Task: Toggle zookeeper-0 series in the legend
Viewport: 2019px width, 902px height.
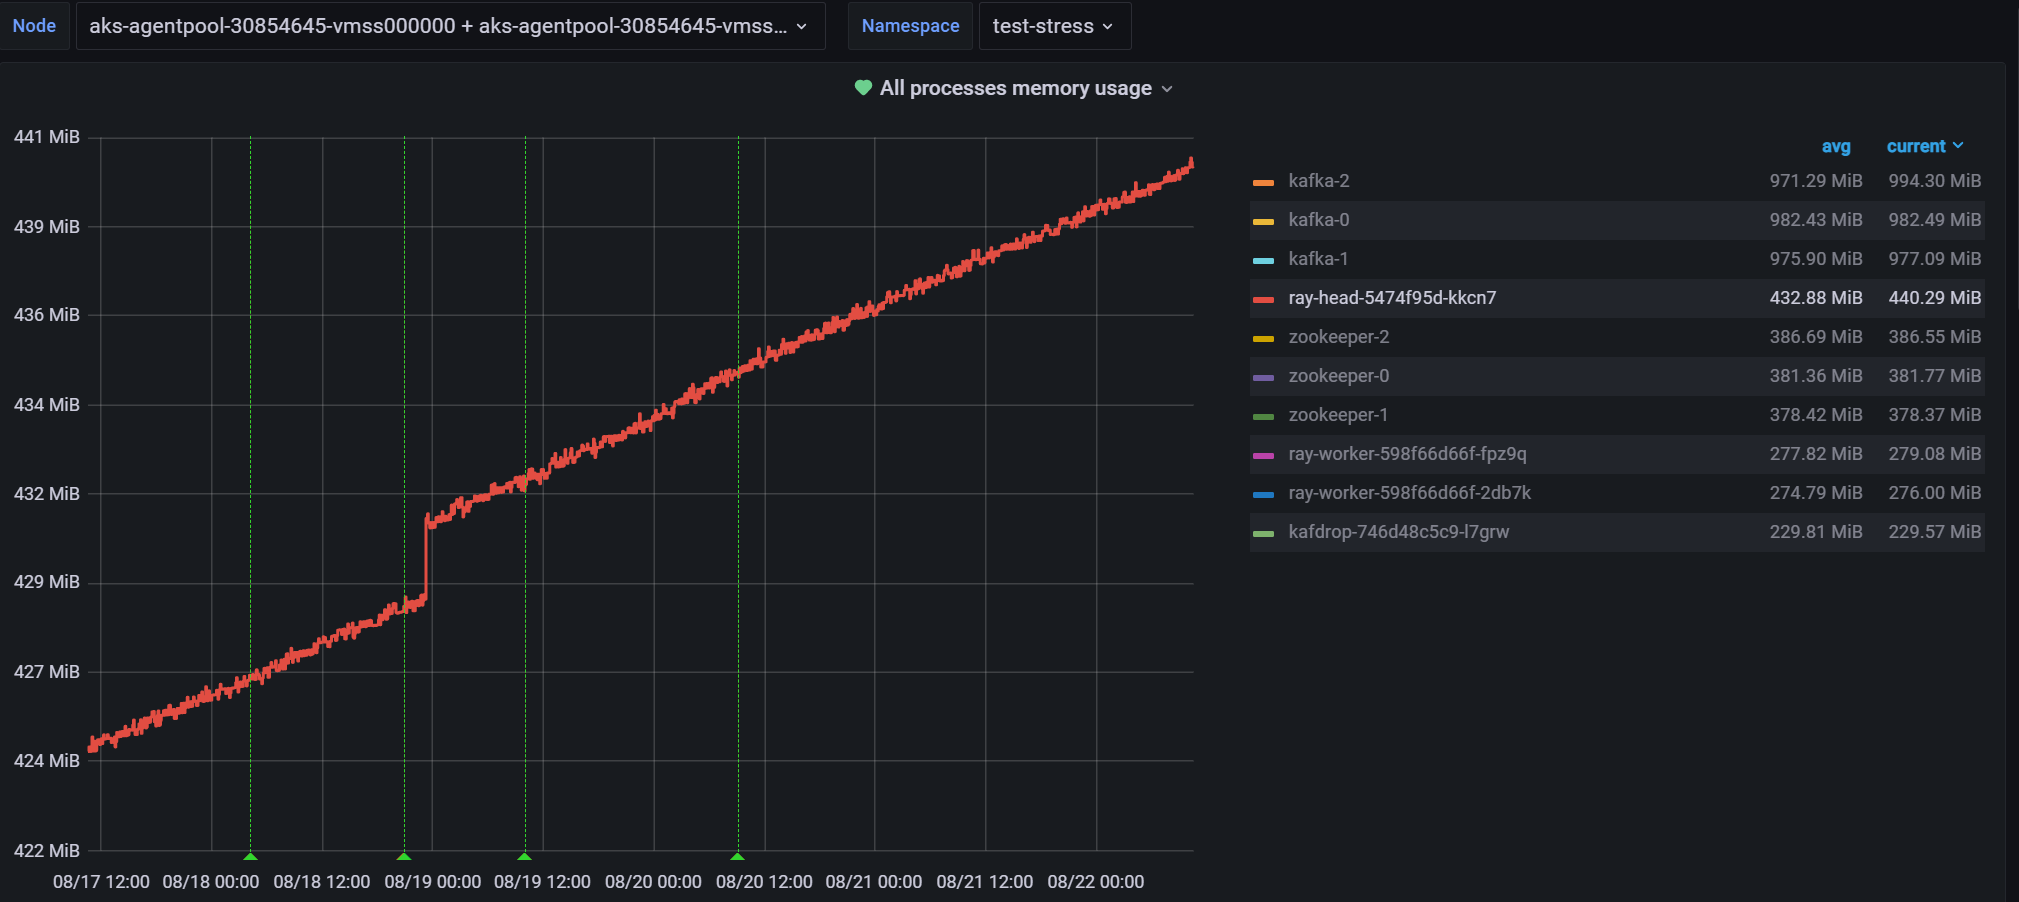Action: click(x=1338, y=376)
